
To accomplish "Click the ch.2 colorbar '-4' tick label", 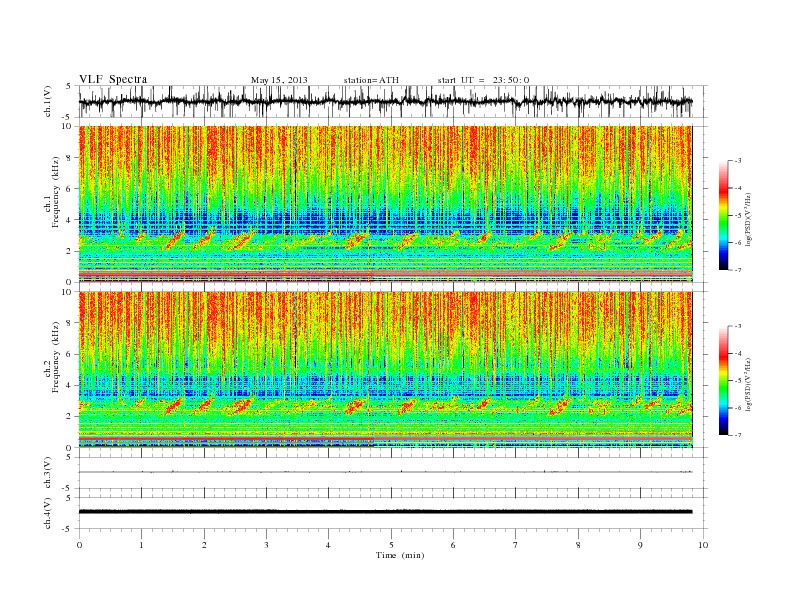I will (x=738, y=354).
